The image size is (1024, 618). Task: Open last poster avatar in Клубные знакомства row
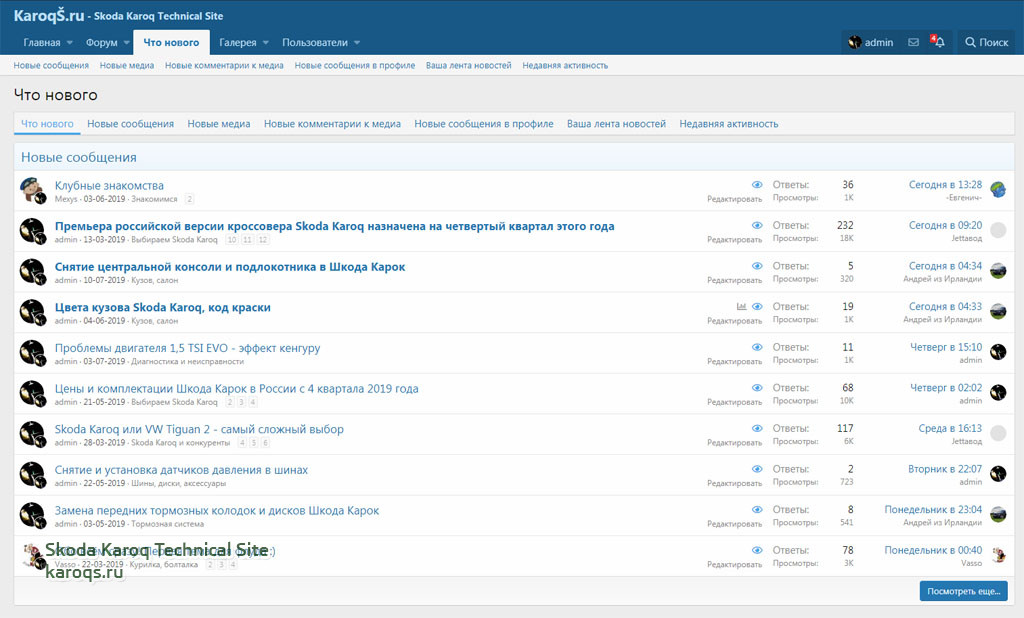998,189
